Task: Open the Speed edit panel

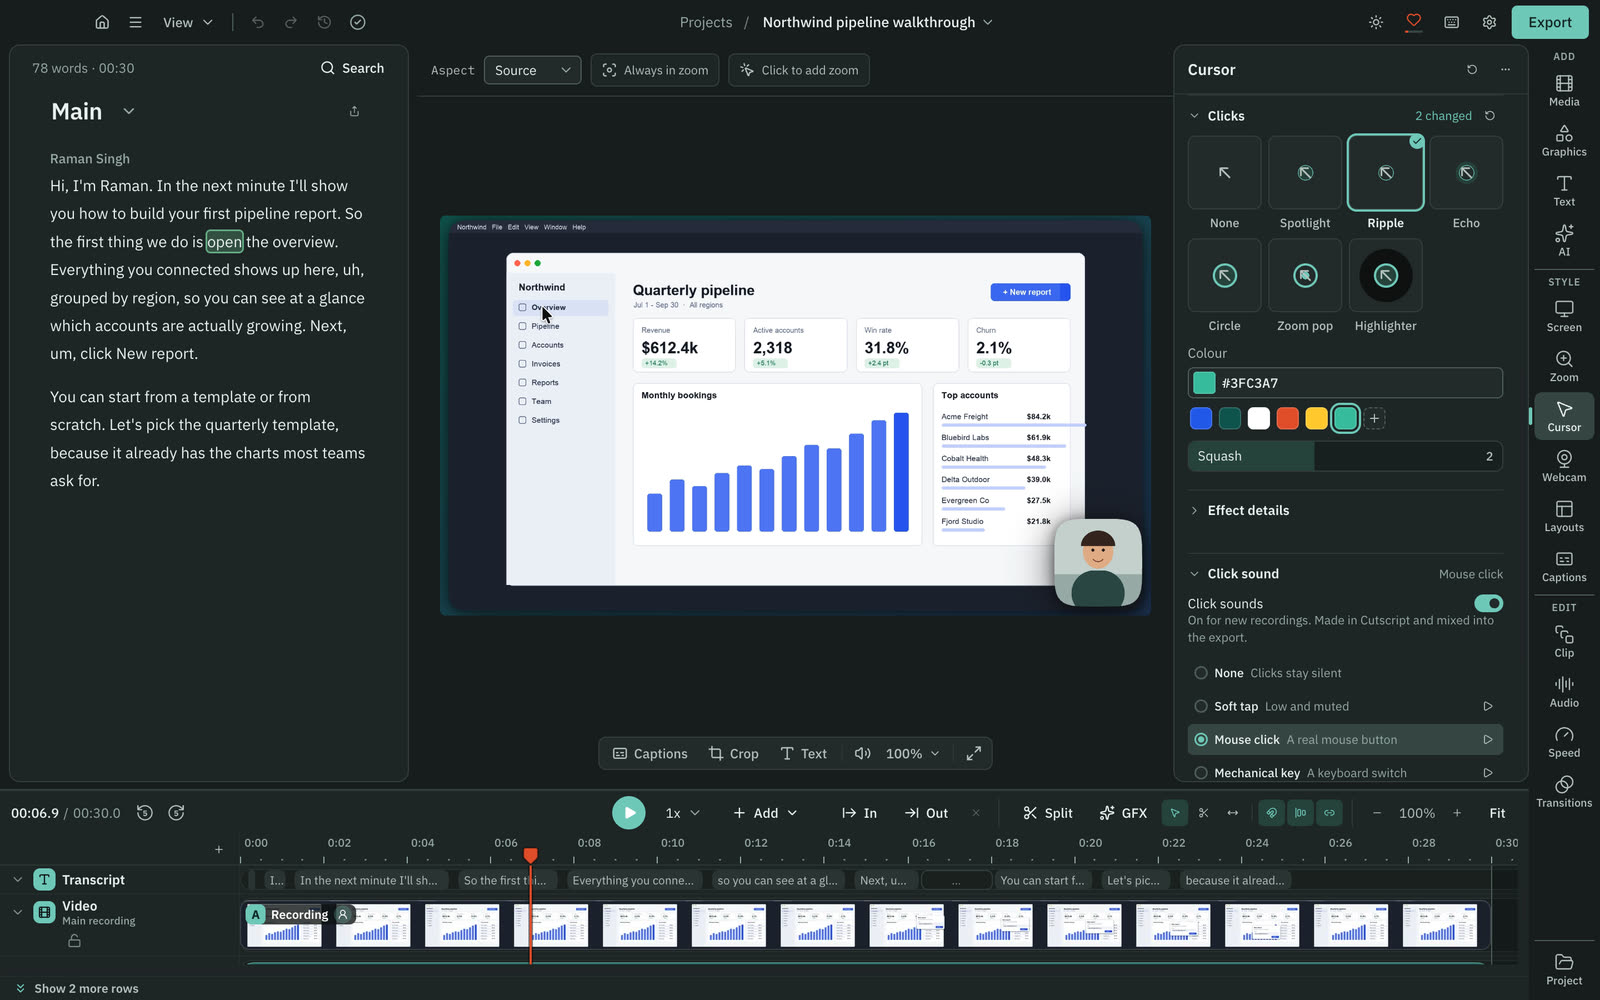Action: (x=1564, y=741)
